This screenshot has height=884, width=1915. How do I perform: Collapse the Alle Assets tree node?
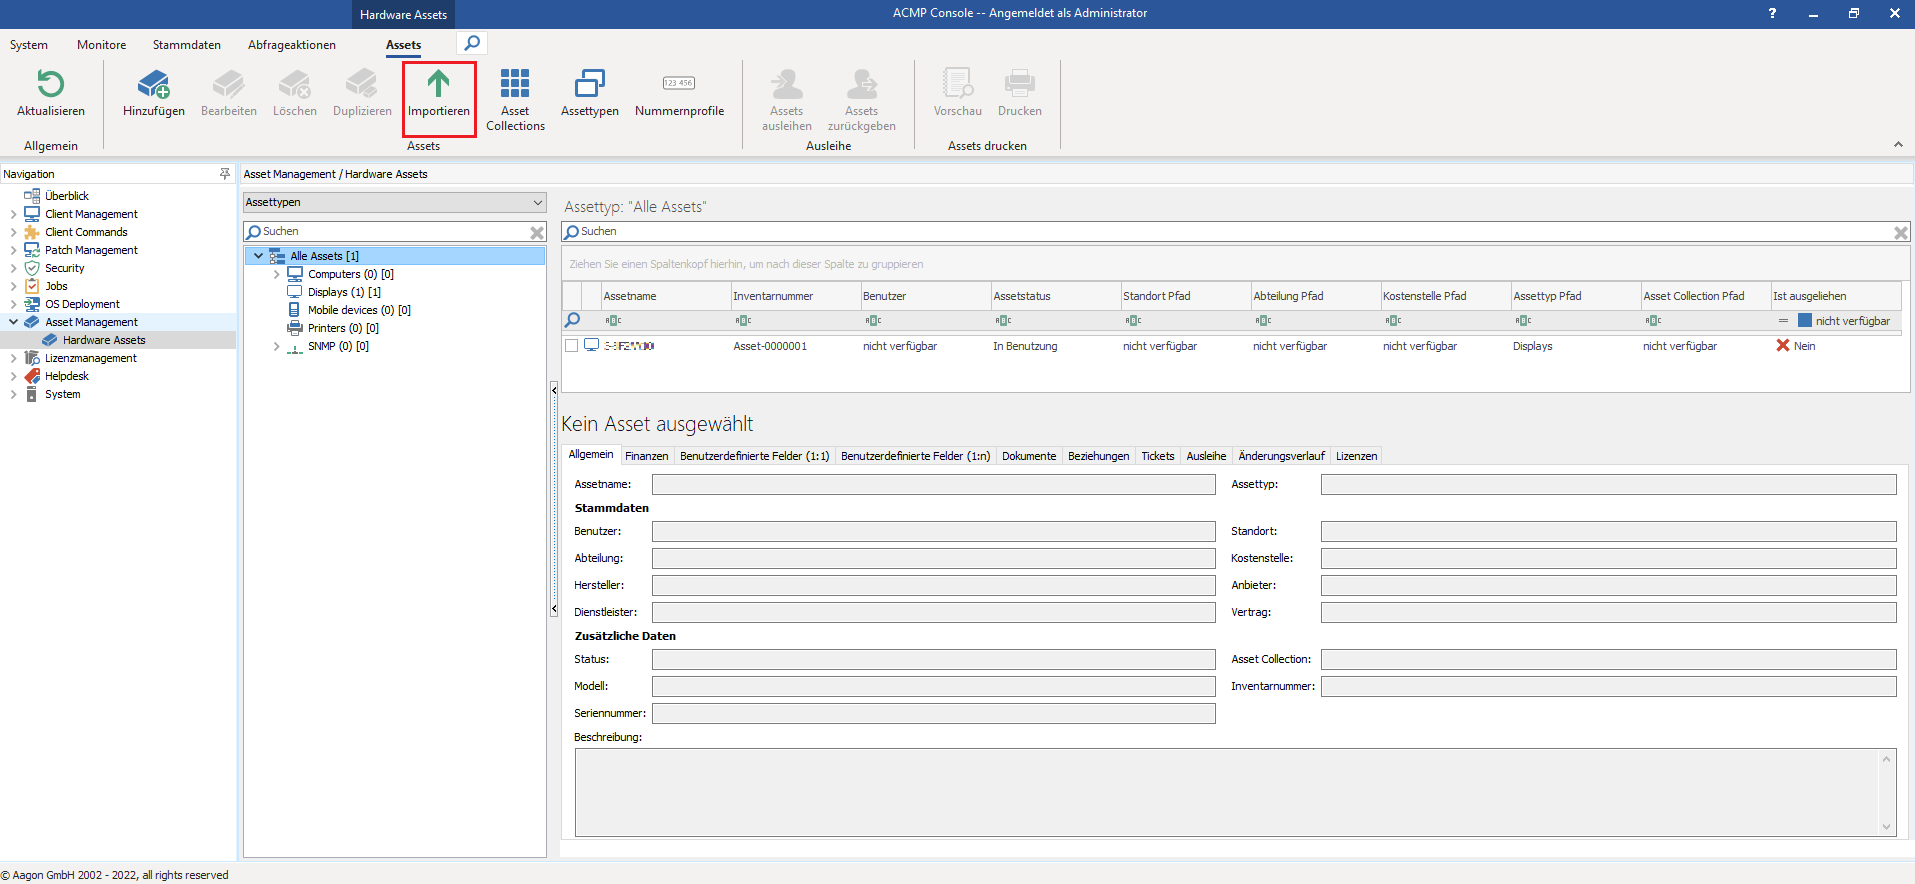tap(259, 256)
